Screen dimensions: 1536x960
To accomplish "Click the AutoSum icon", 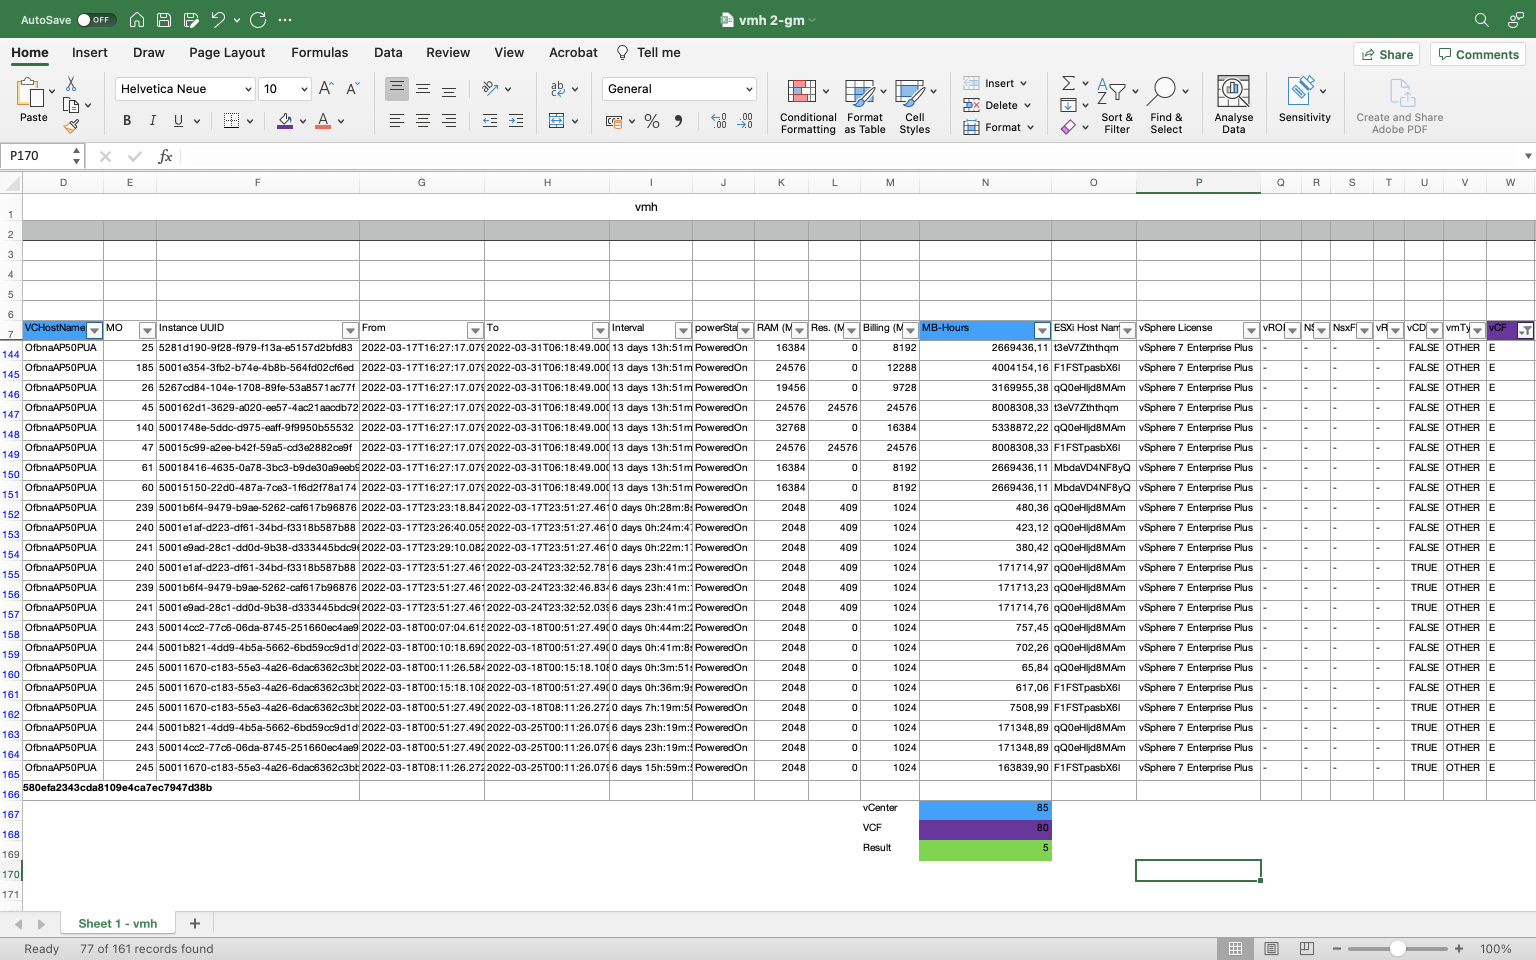I will click(x=1068, y=84).
